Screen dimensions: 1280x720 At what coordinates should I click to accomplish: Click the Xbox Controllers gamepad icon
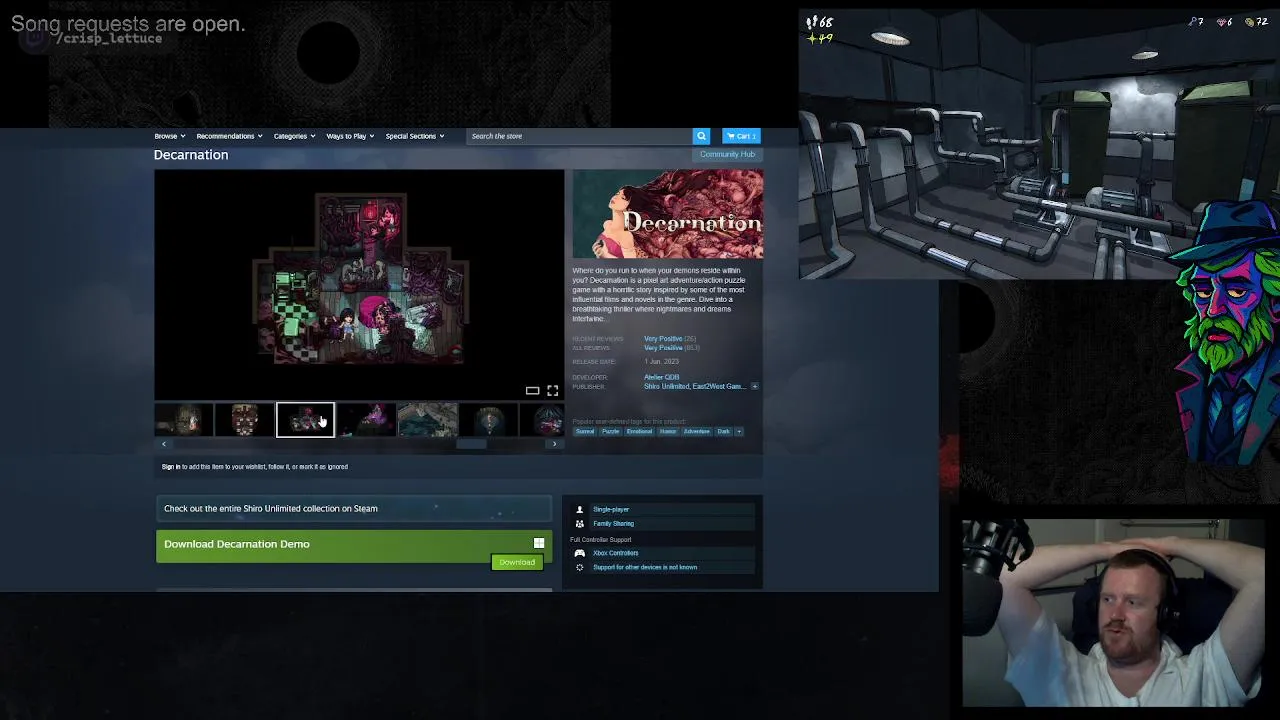579,553
